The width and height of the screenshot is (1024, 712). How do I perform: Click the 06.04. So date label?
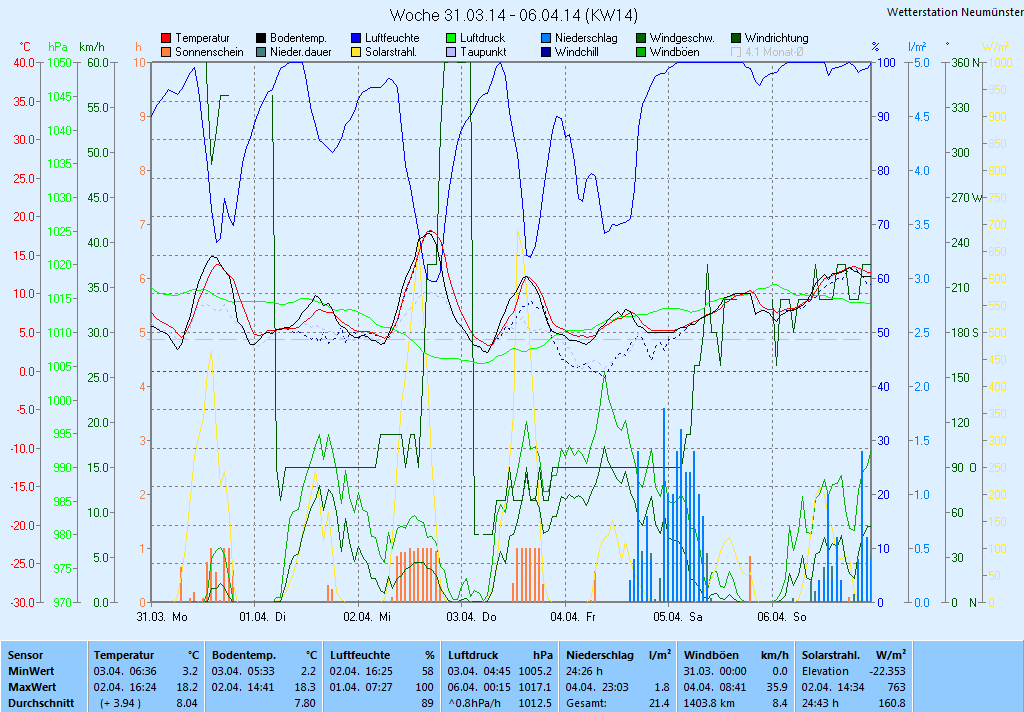coord(782,617)
